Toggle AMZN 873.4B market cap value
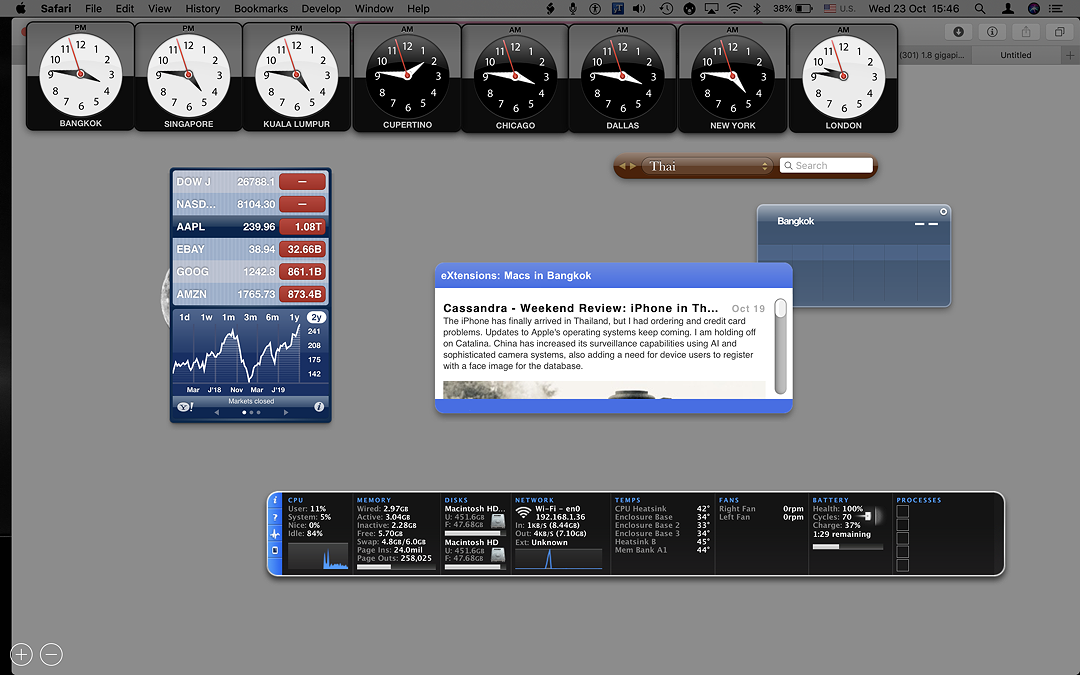 click(x=302, y=294)
